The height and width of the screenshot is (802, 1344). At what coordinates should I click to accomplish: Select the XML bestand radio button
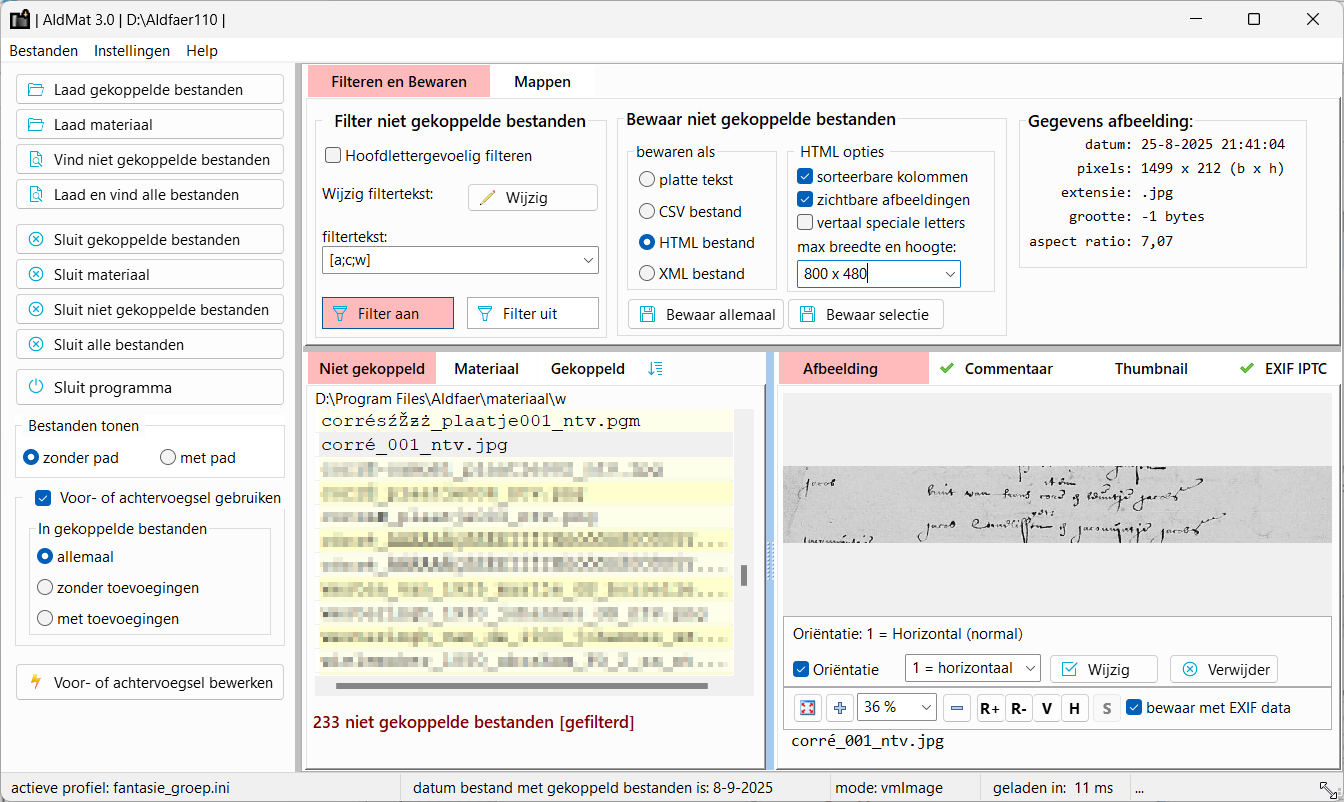(647, 273)
